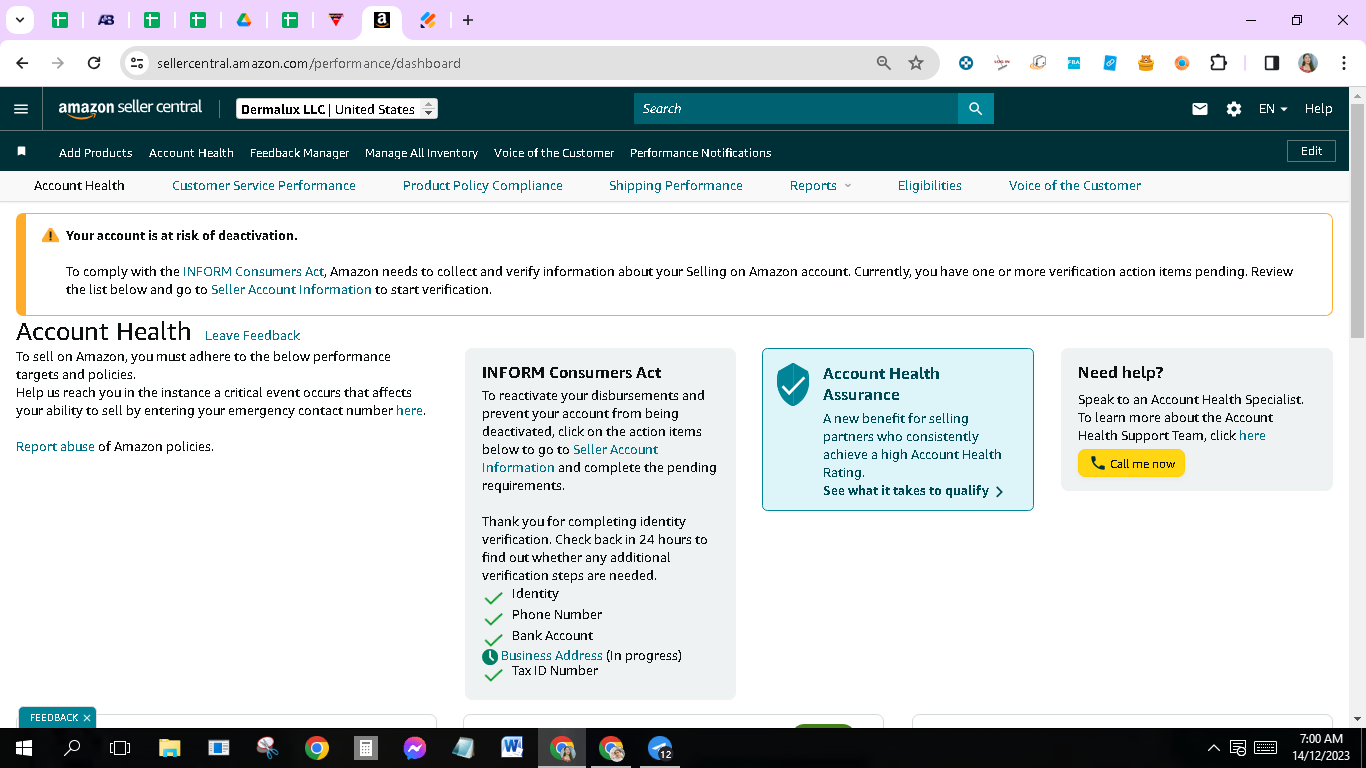Open the EN language dropdown
The image size is (1366, 768).
pos(1273,109)
